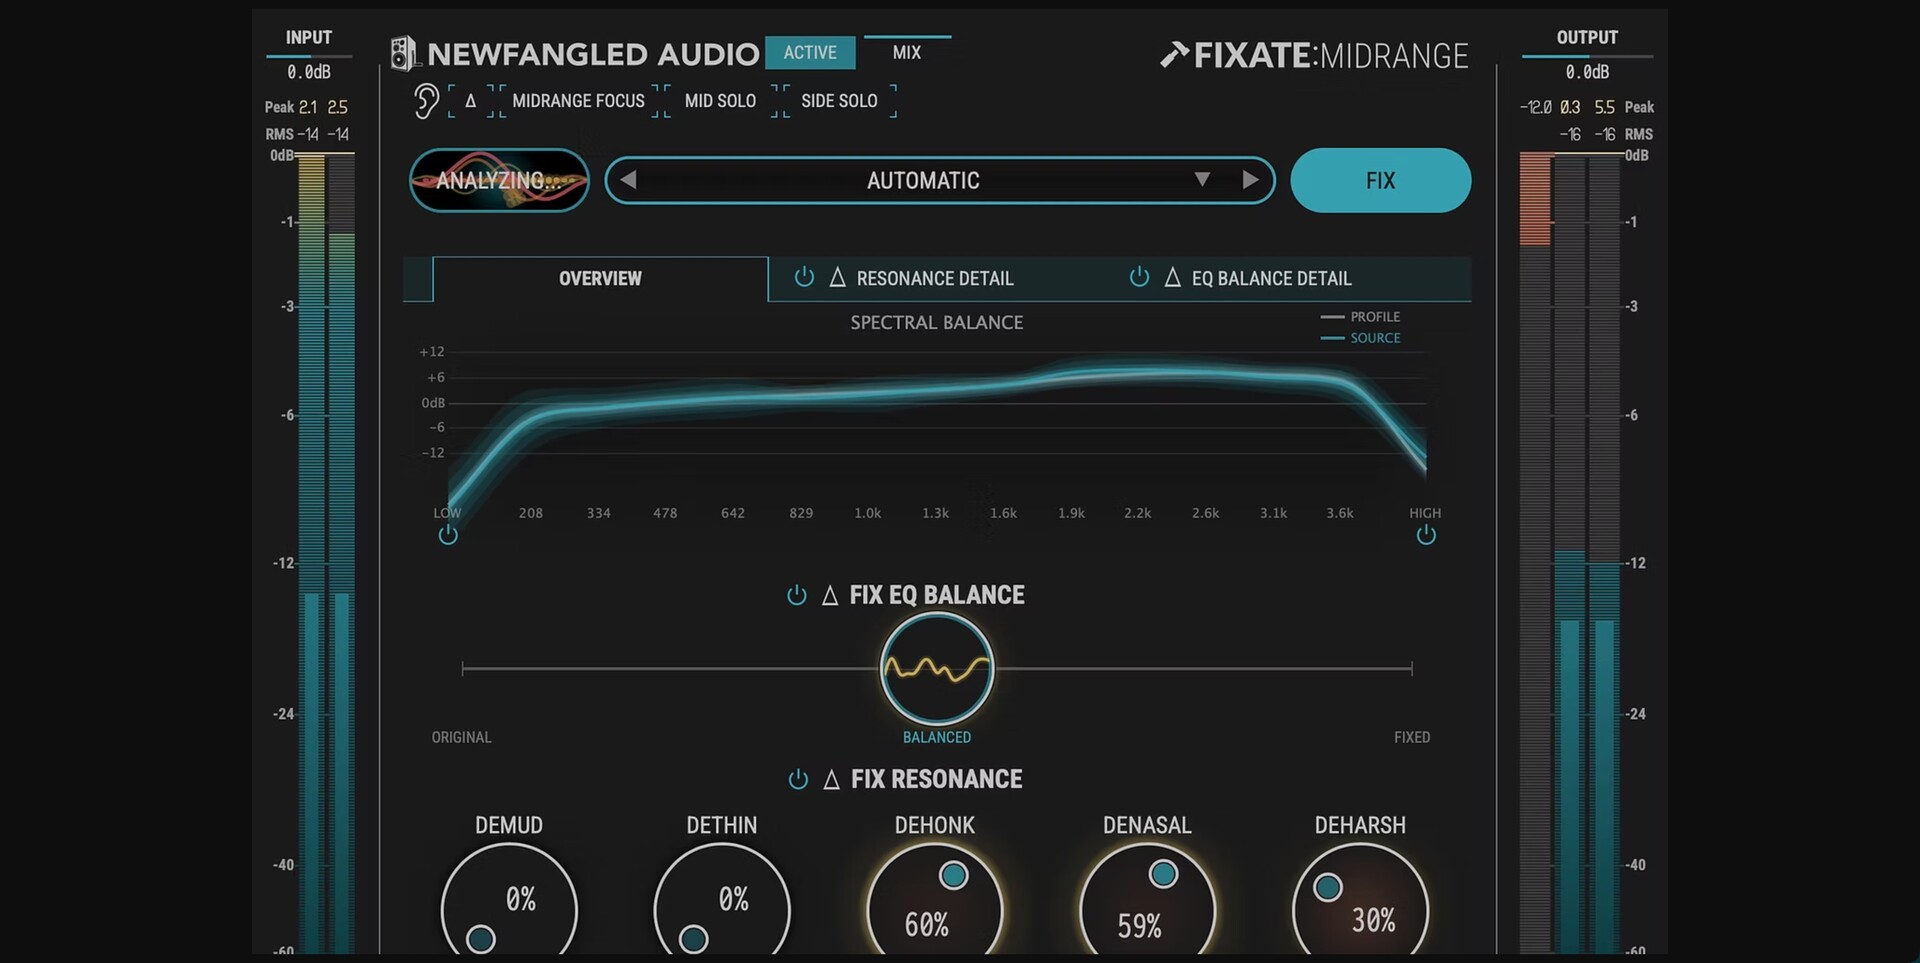Enable MID SOLO monitoring

720,101
